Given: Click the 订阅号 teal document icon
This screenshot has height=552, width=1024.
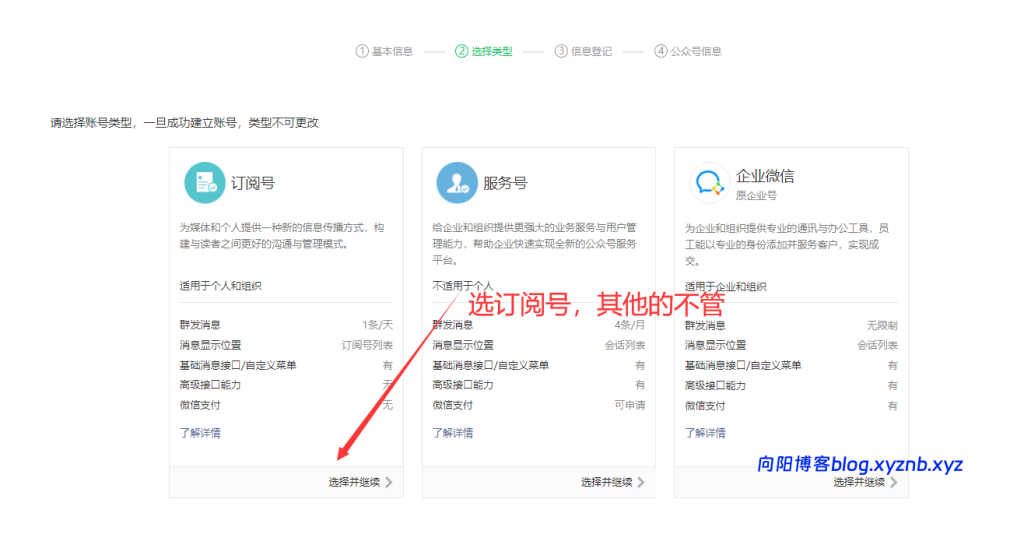Looking at the screenshot, I should pos(204,183).
